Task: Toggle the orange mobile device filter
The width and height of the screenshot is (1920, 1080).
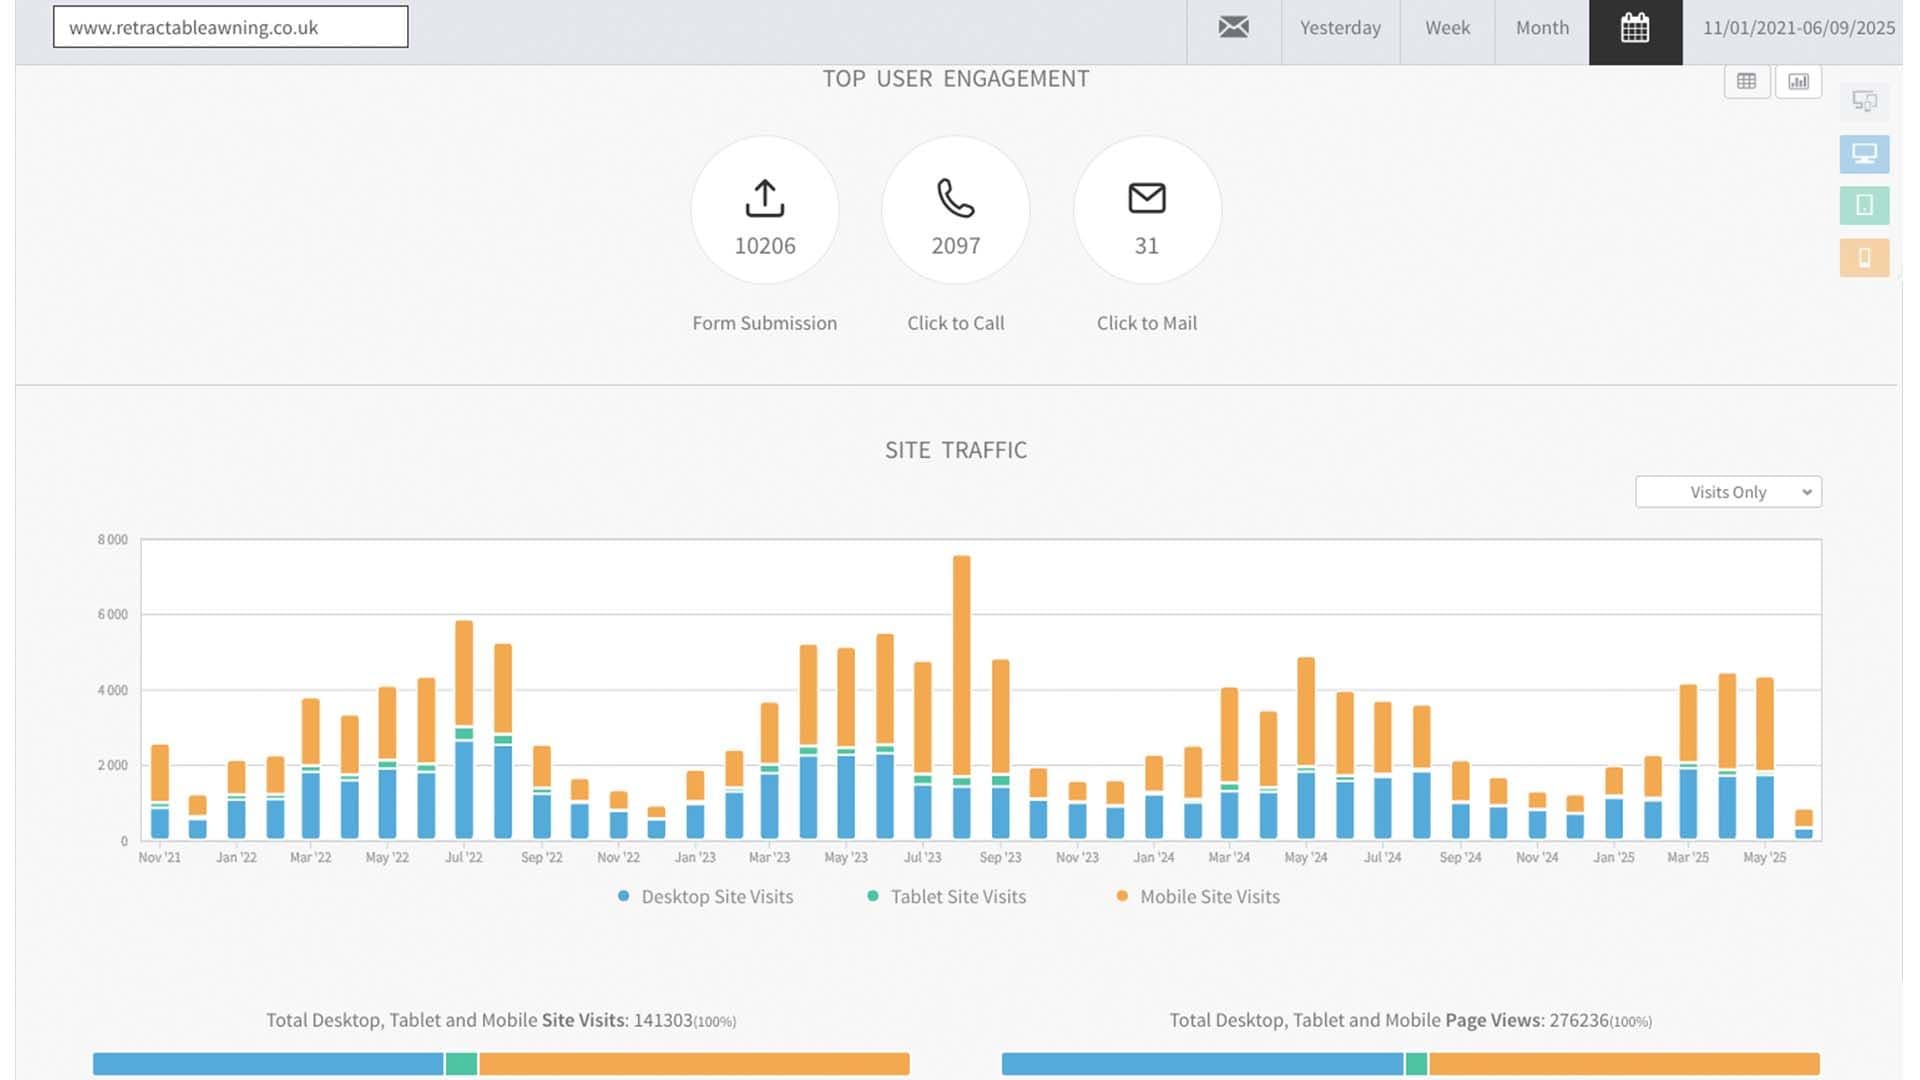Action: click(1864, 258)
